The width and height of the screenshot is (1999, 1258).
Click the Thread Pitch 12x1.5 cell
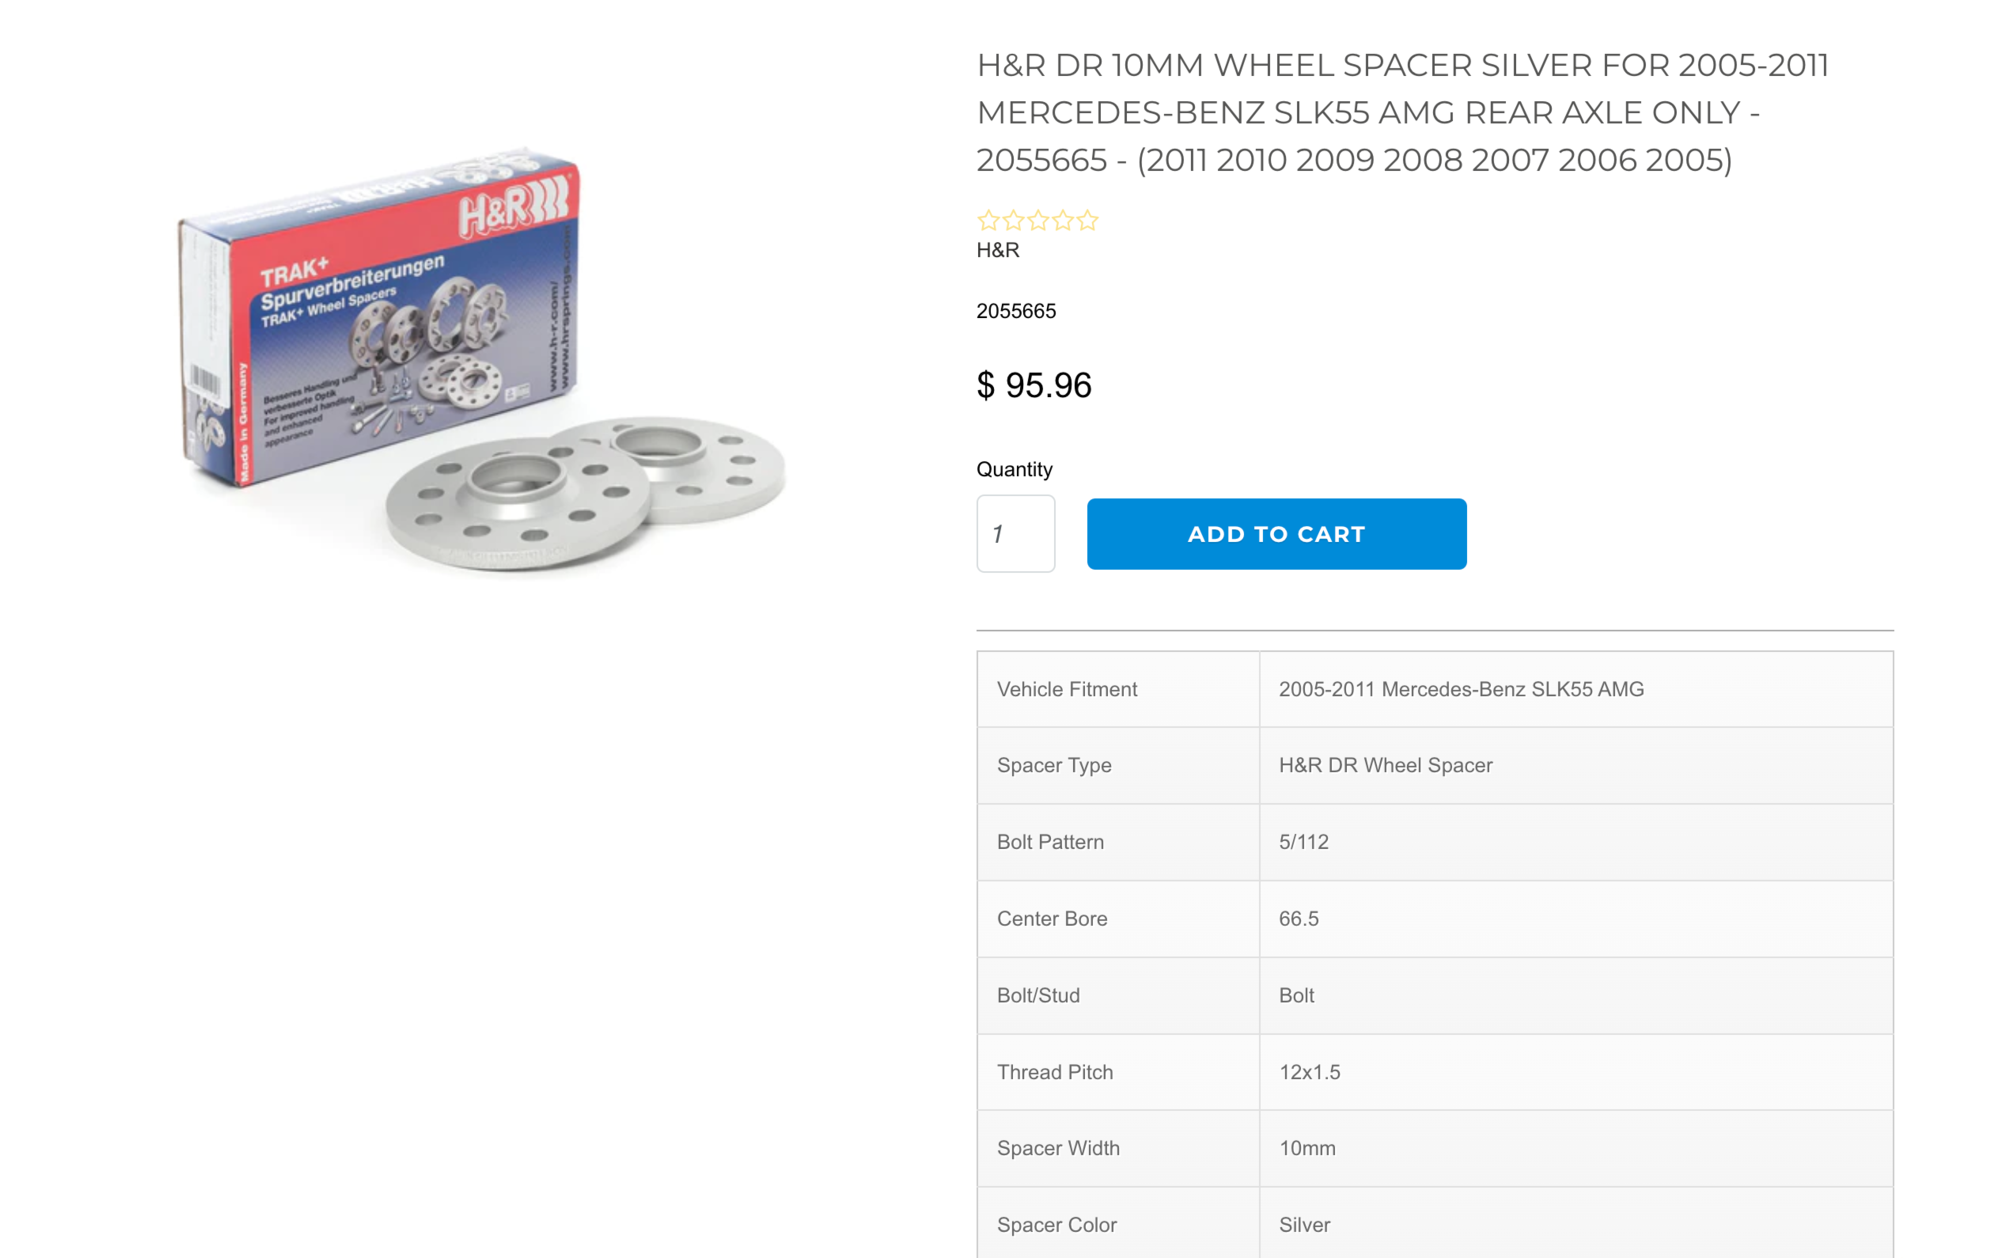(x=1576, y=1072)
